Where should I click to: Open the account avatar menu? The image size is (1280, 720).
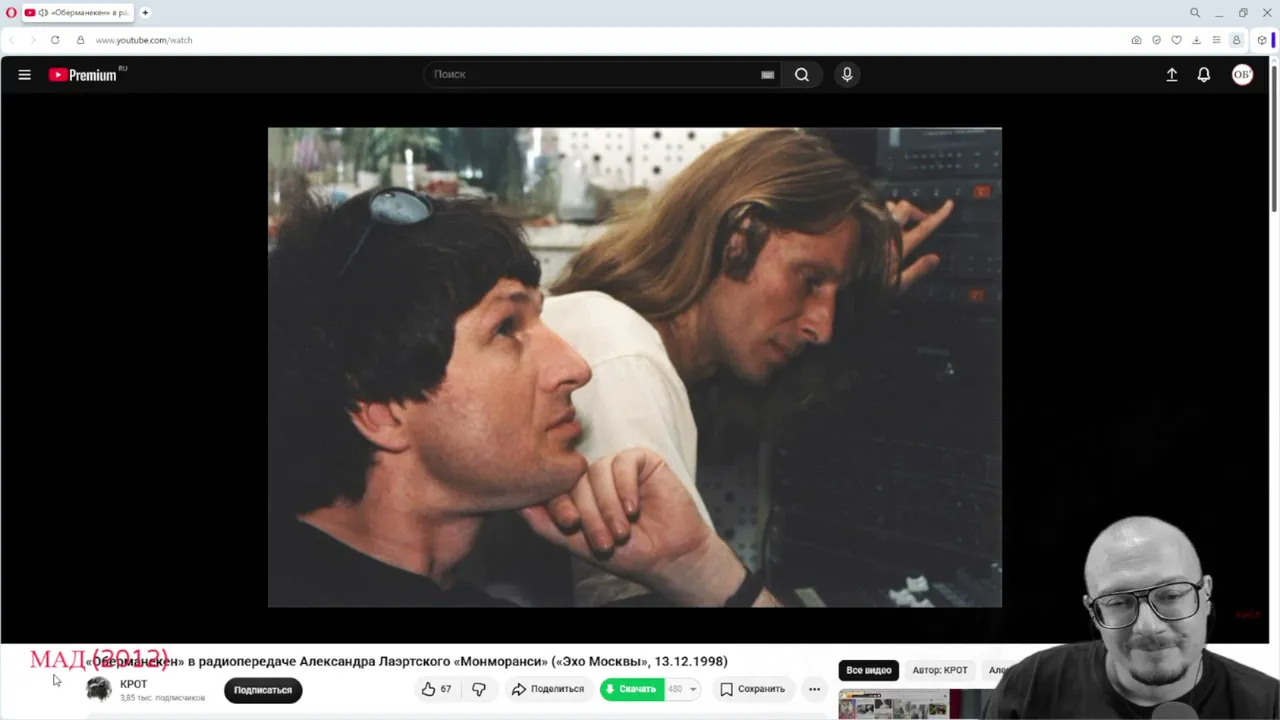(x=1242, y=75)
